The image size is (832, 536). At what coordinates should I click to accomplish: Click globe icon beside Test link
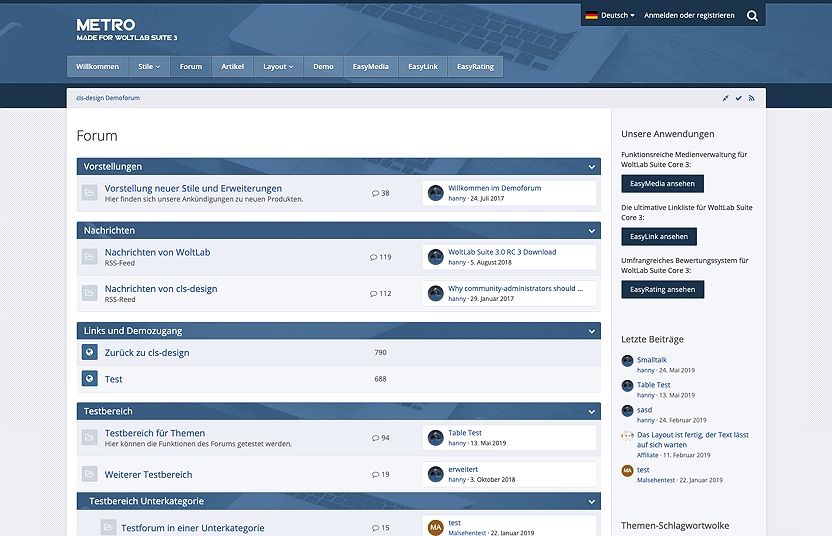[x=90, y=378]
